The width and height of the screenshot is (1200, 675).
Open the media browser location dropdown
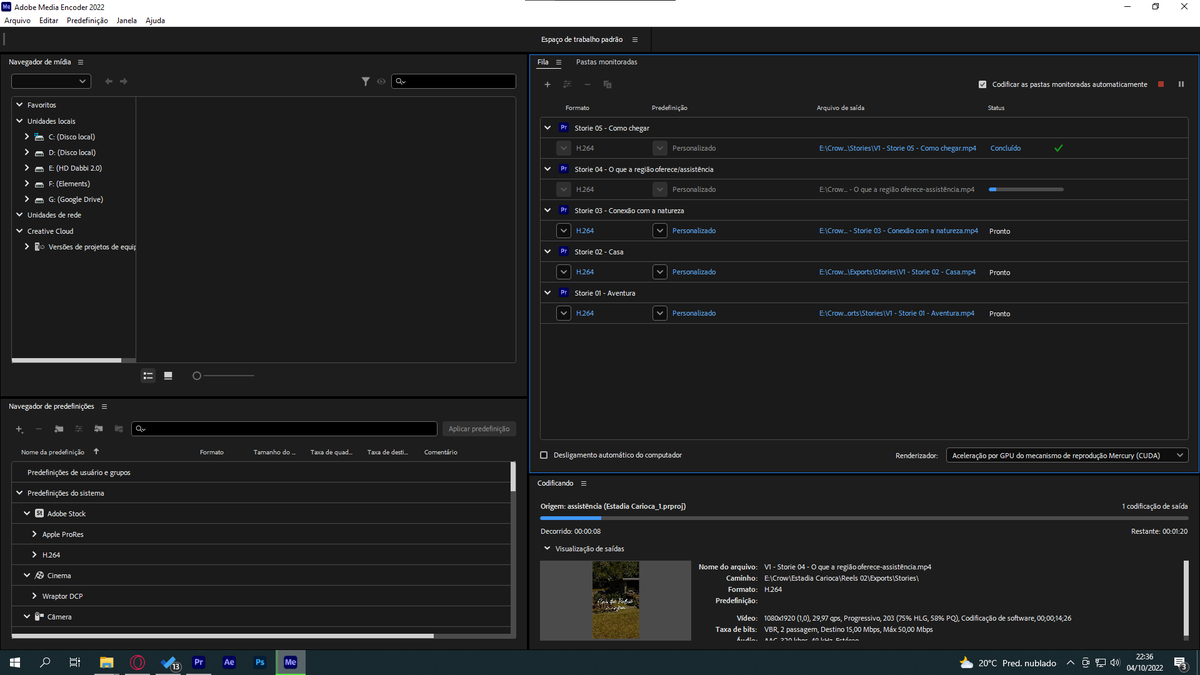[x=51, y=81]
